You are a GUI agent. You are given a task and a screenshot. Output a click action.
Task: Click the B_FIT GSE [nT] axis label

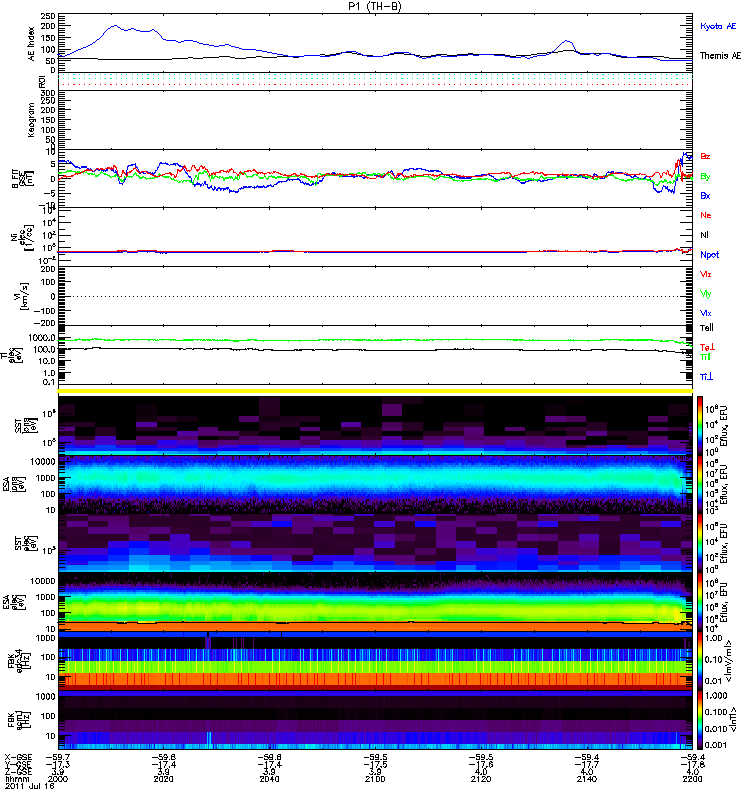[x=23, y=178]
